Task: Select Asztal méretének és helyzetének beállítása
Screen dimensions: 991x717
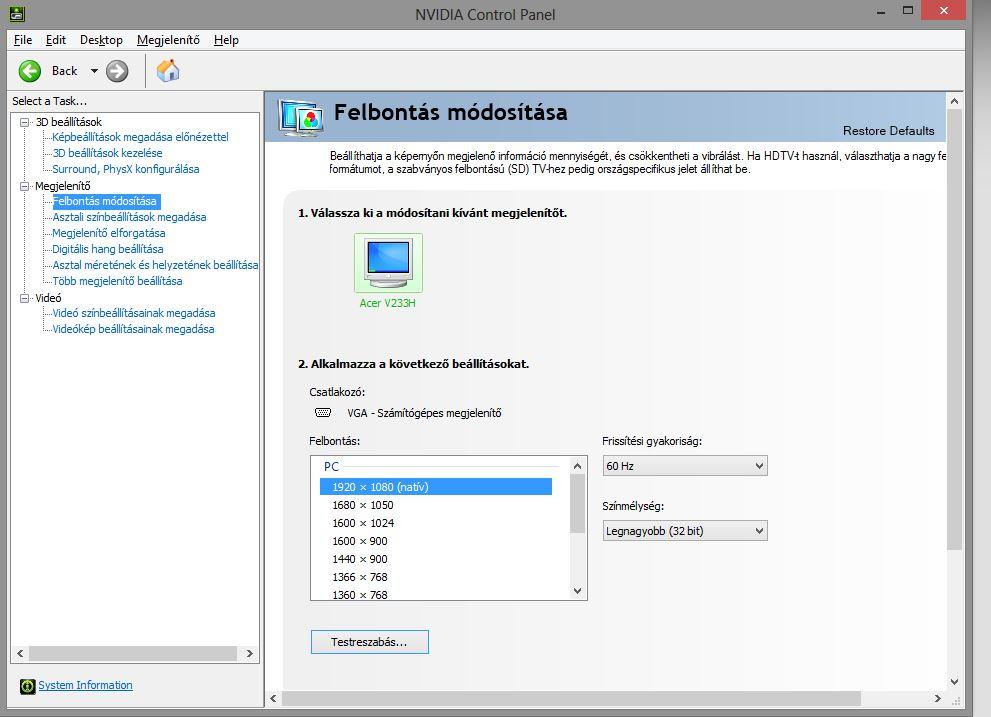Action: [155, 265]
